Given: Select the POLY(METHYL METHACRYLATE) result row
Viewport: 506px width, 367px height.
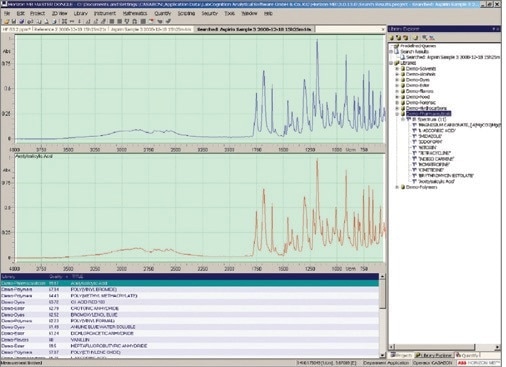Looking at the screenshot, I should 190,296.
